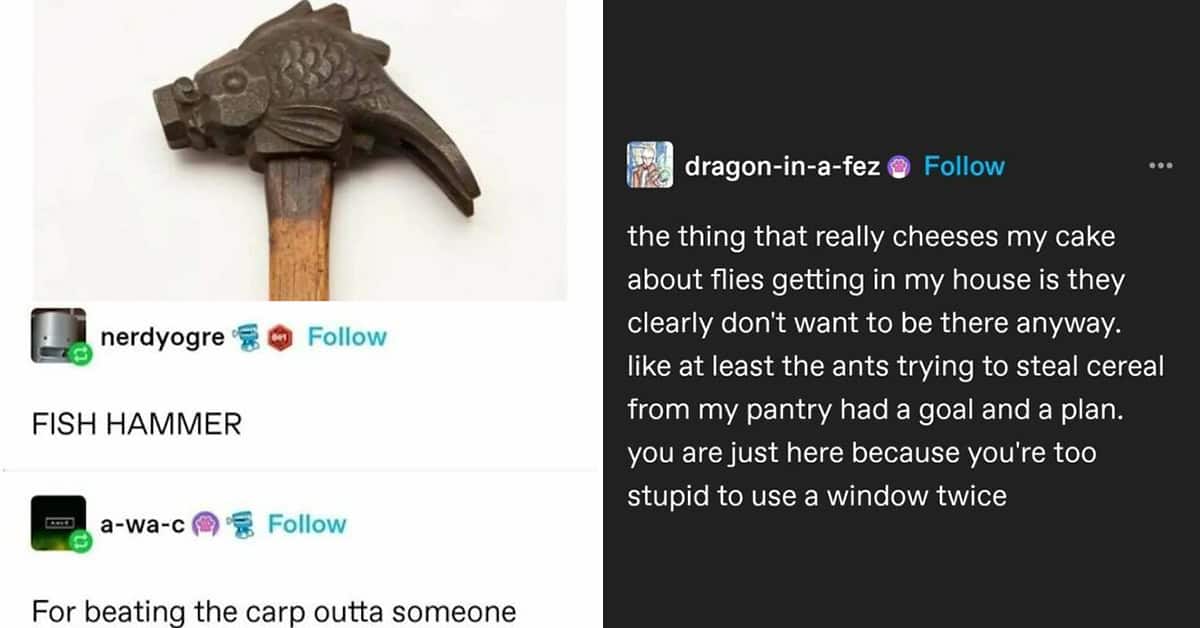Viewport: 1200px width, 628px height.
Task: Follow nerdyogre
Action: [x=347, y=337]
